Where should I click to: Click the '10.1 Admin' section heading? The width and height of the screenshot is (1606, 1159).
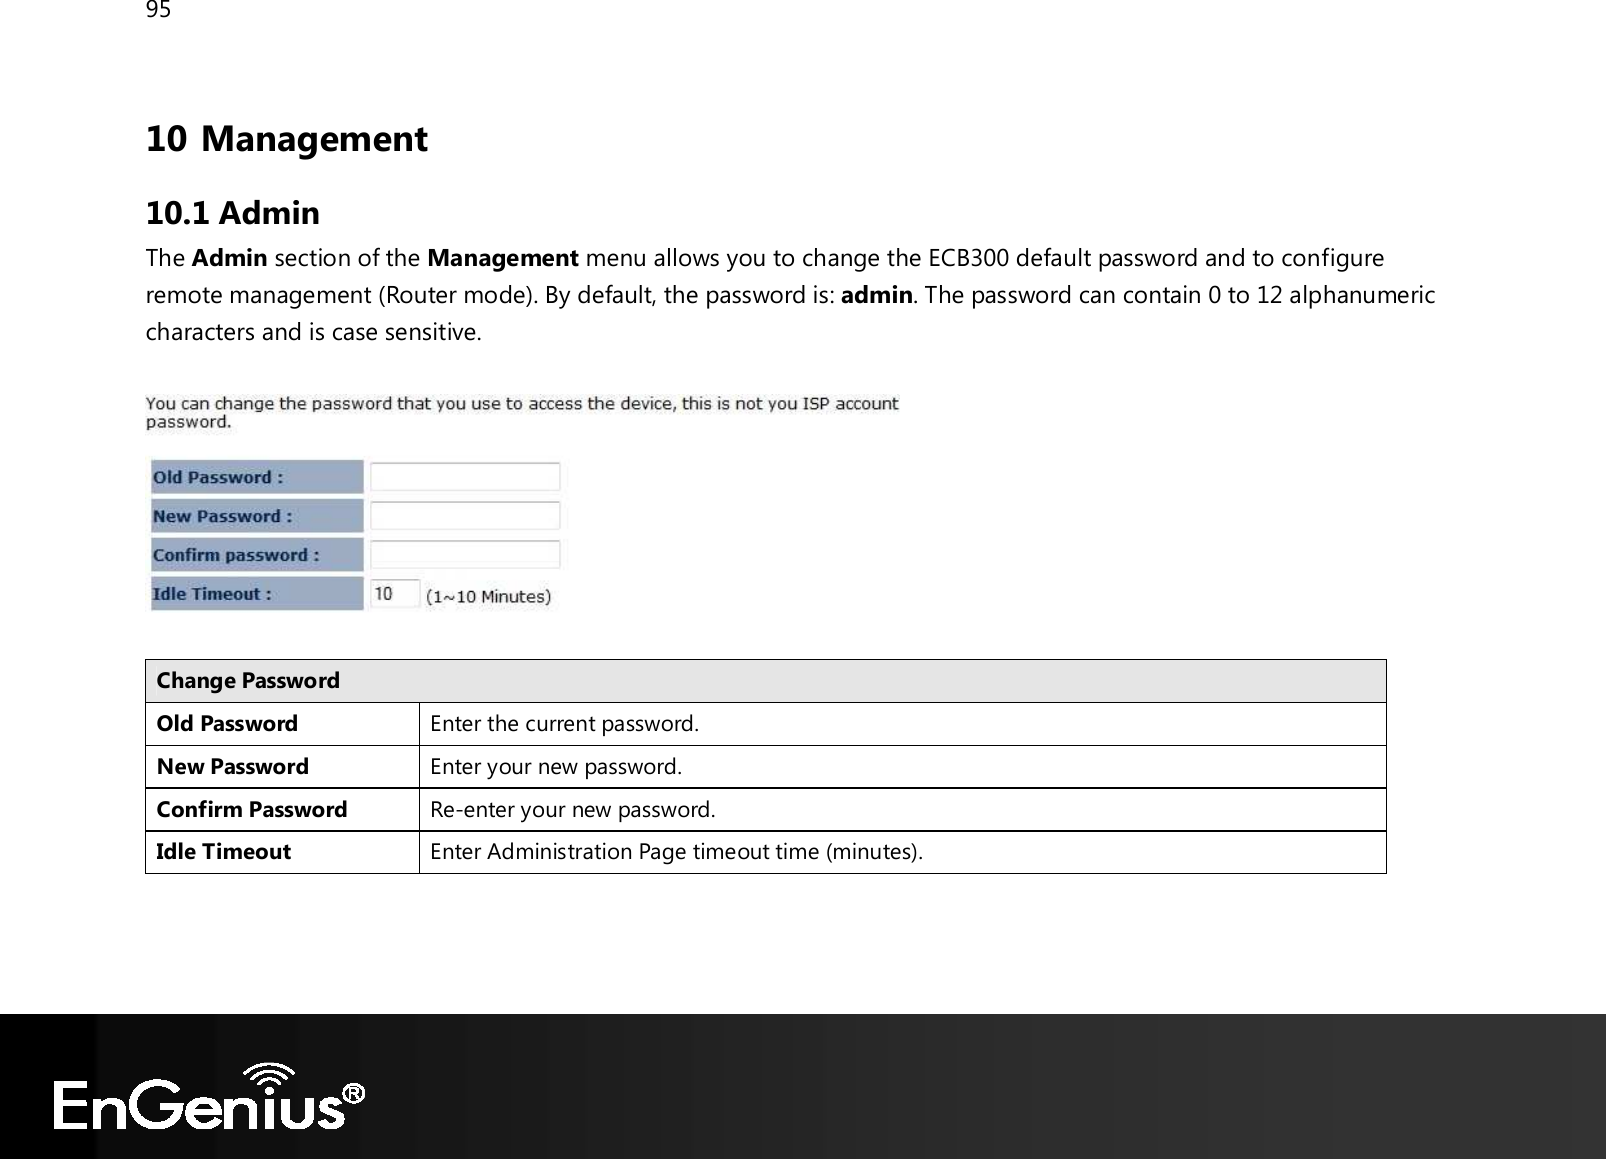click(x=233, y=213)
